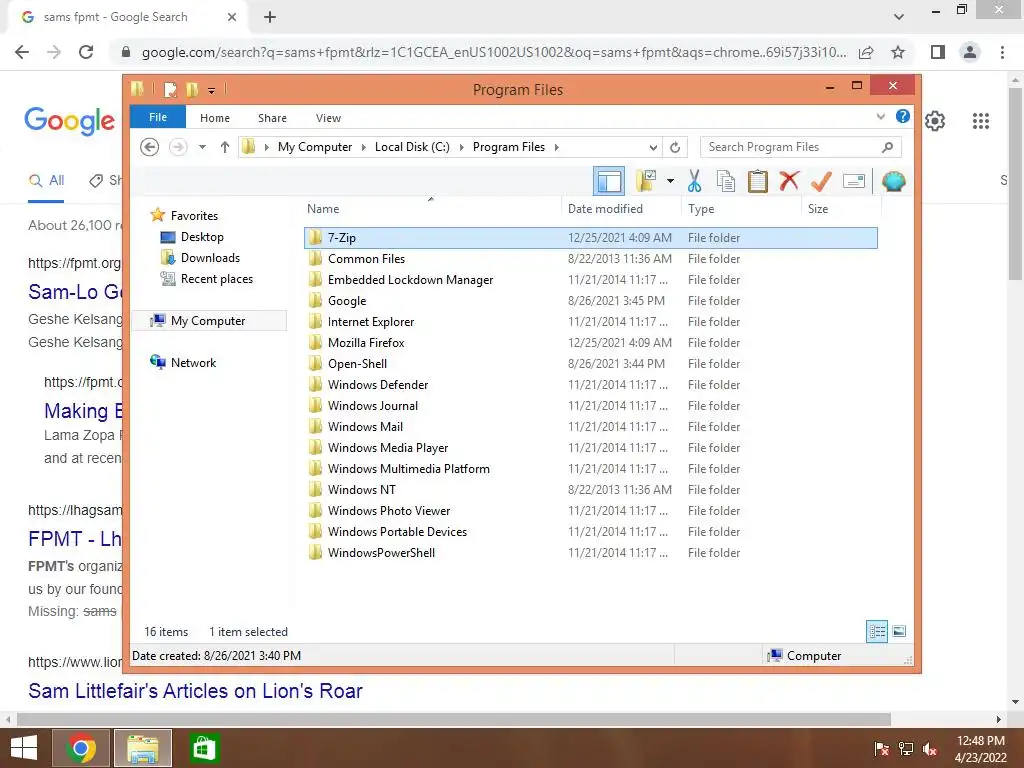Click the New Folder icon in toolbar
The width and height of the screenshot is (1024, 768).
[x=646, y=181]
